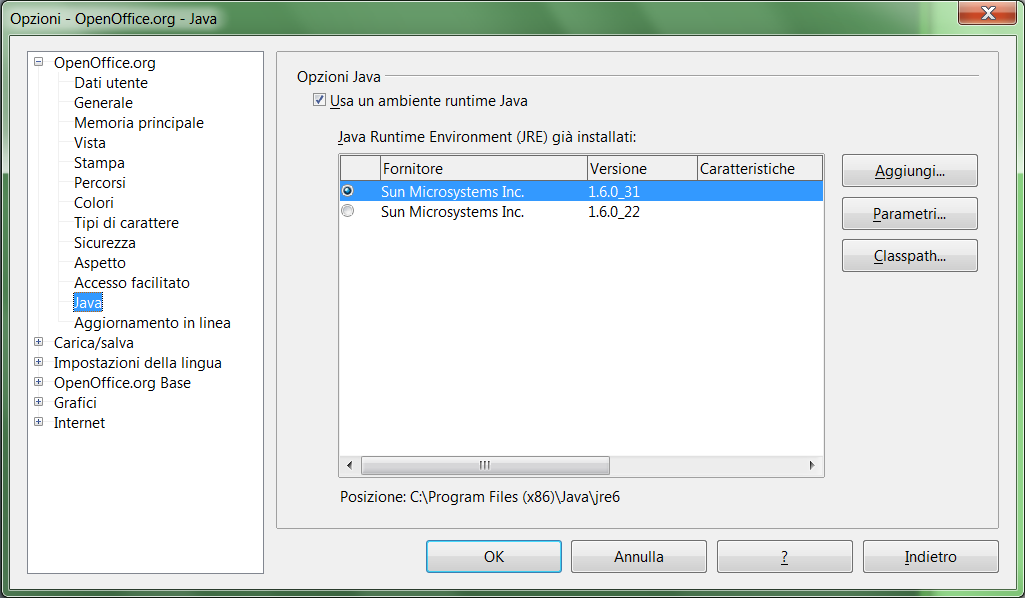The width and height of the screenshot is (1025, 598).
Task: Open Dati utente settings
Action: 110,83
